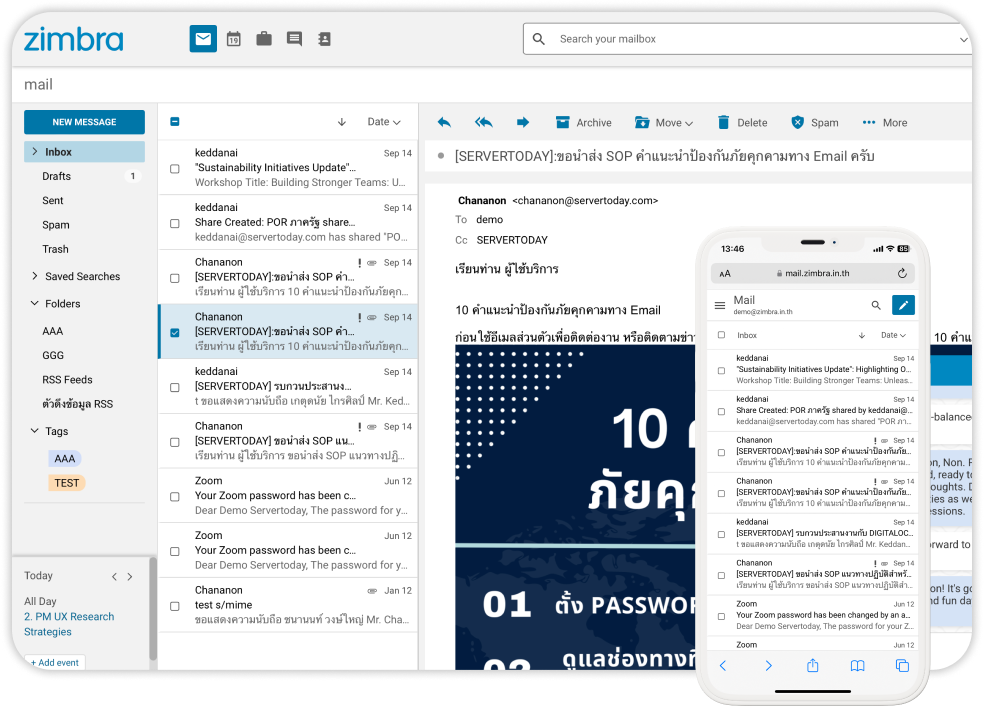Tap the phone browser share icon
984x706 pixels.
813,665
